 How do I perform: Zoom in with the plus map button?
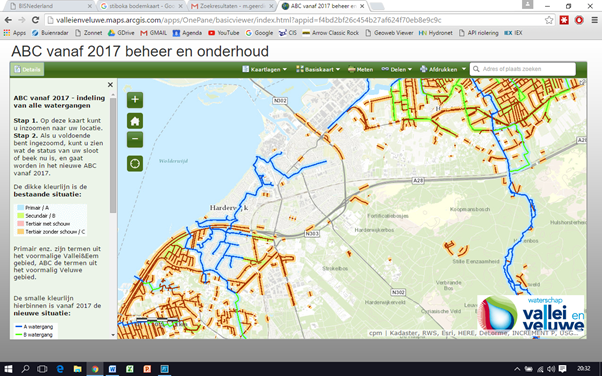pos(135,100)
